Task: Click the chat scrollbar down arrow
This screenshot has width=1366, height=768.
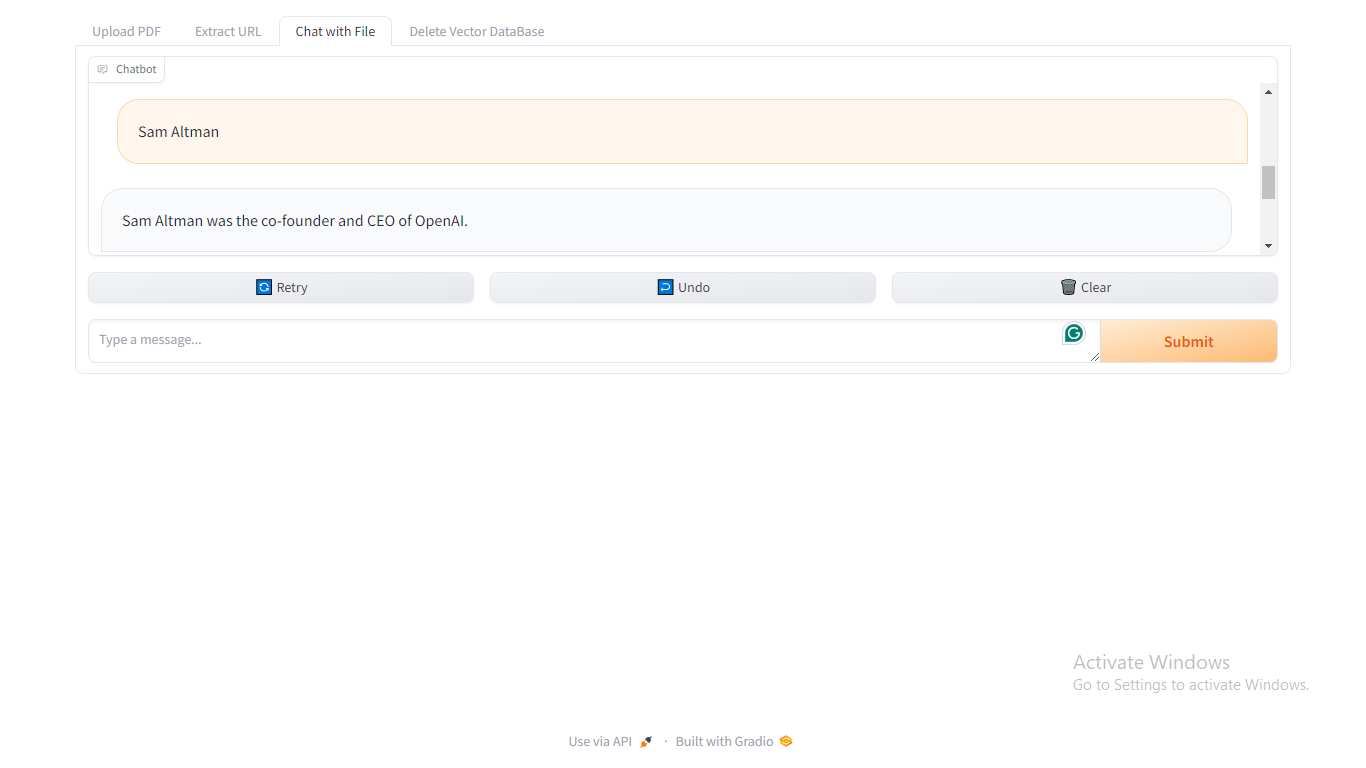Action: click(x=1268, y=246)
